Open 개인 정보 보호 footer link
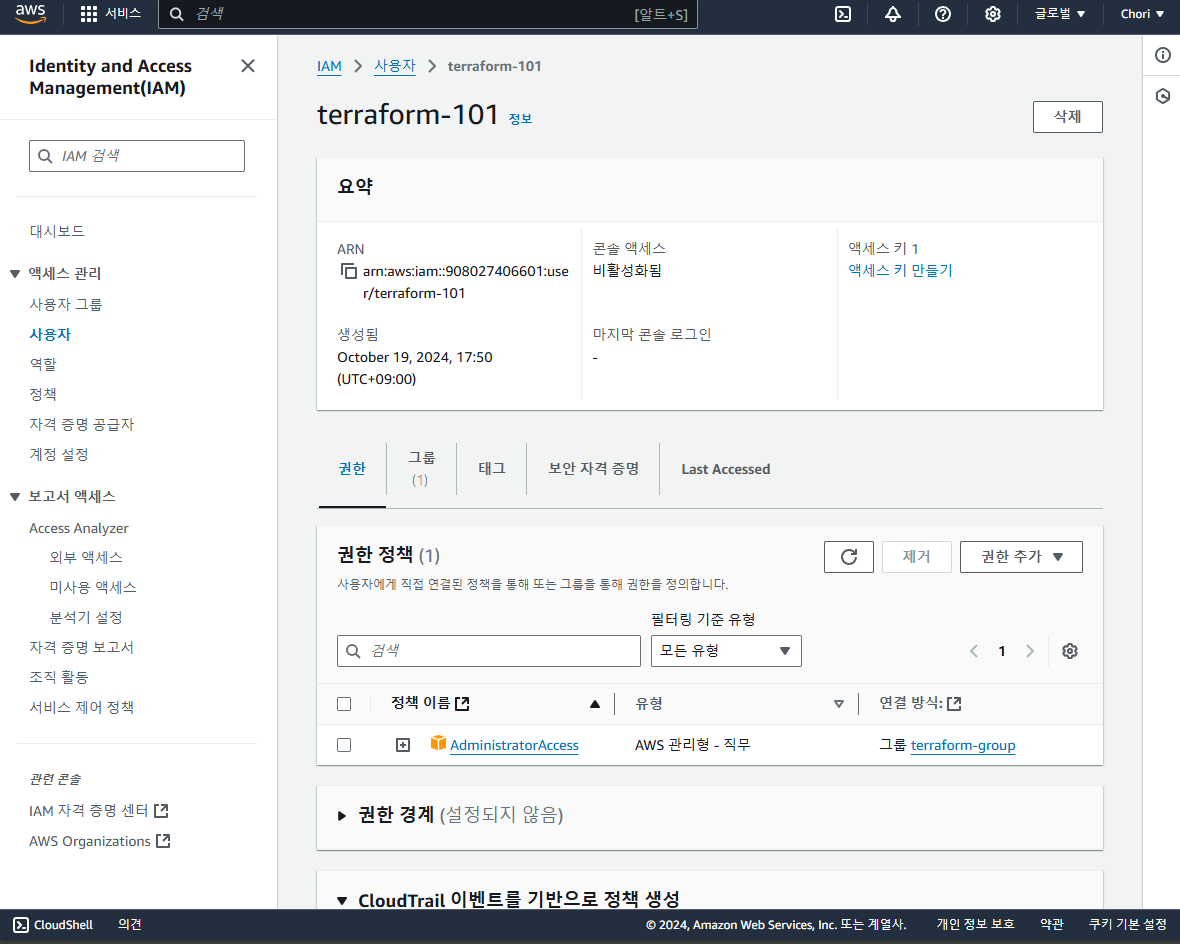 pos(975,924)
